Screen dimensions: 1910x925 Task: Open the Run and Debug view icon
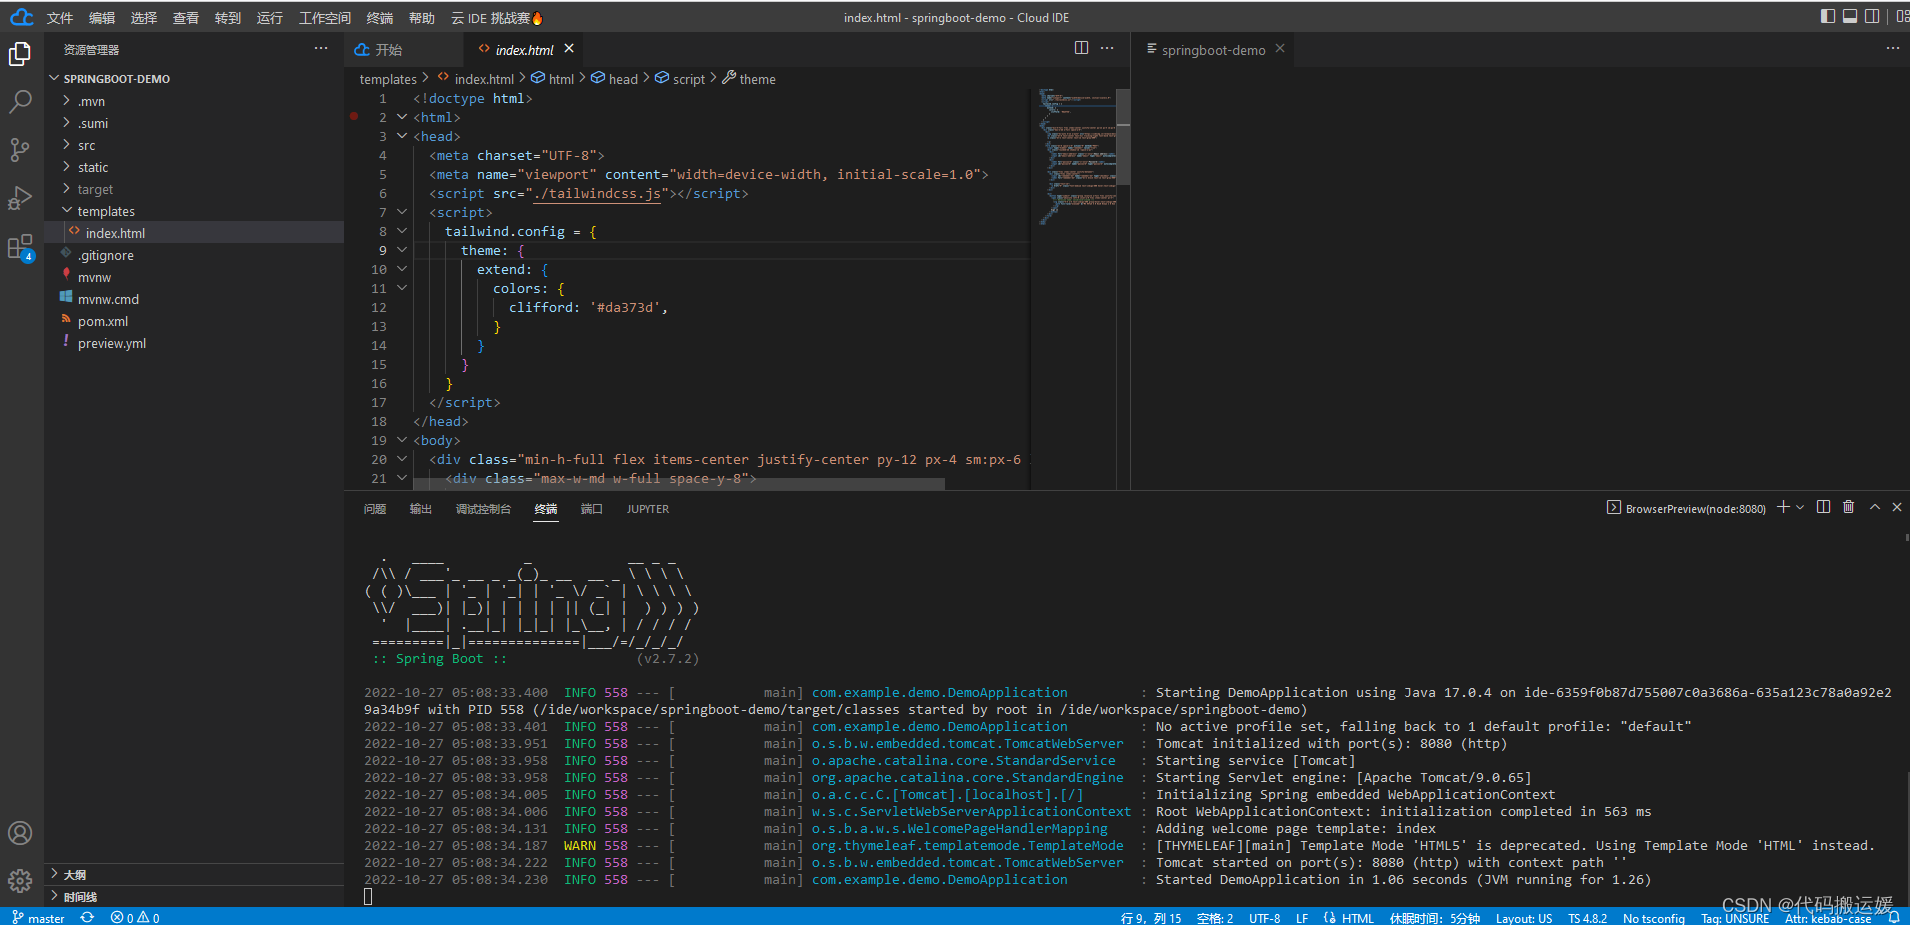(x=20, y=198)
